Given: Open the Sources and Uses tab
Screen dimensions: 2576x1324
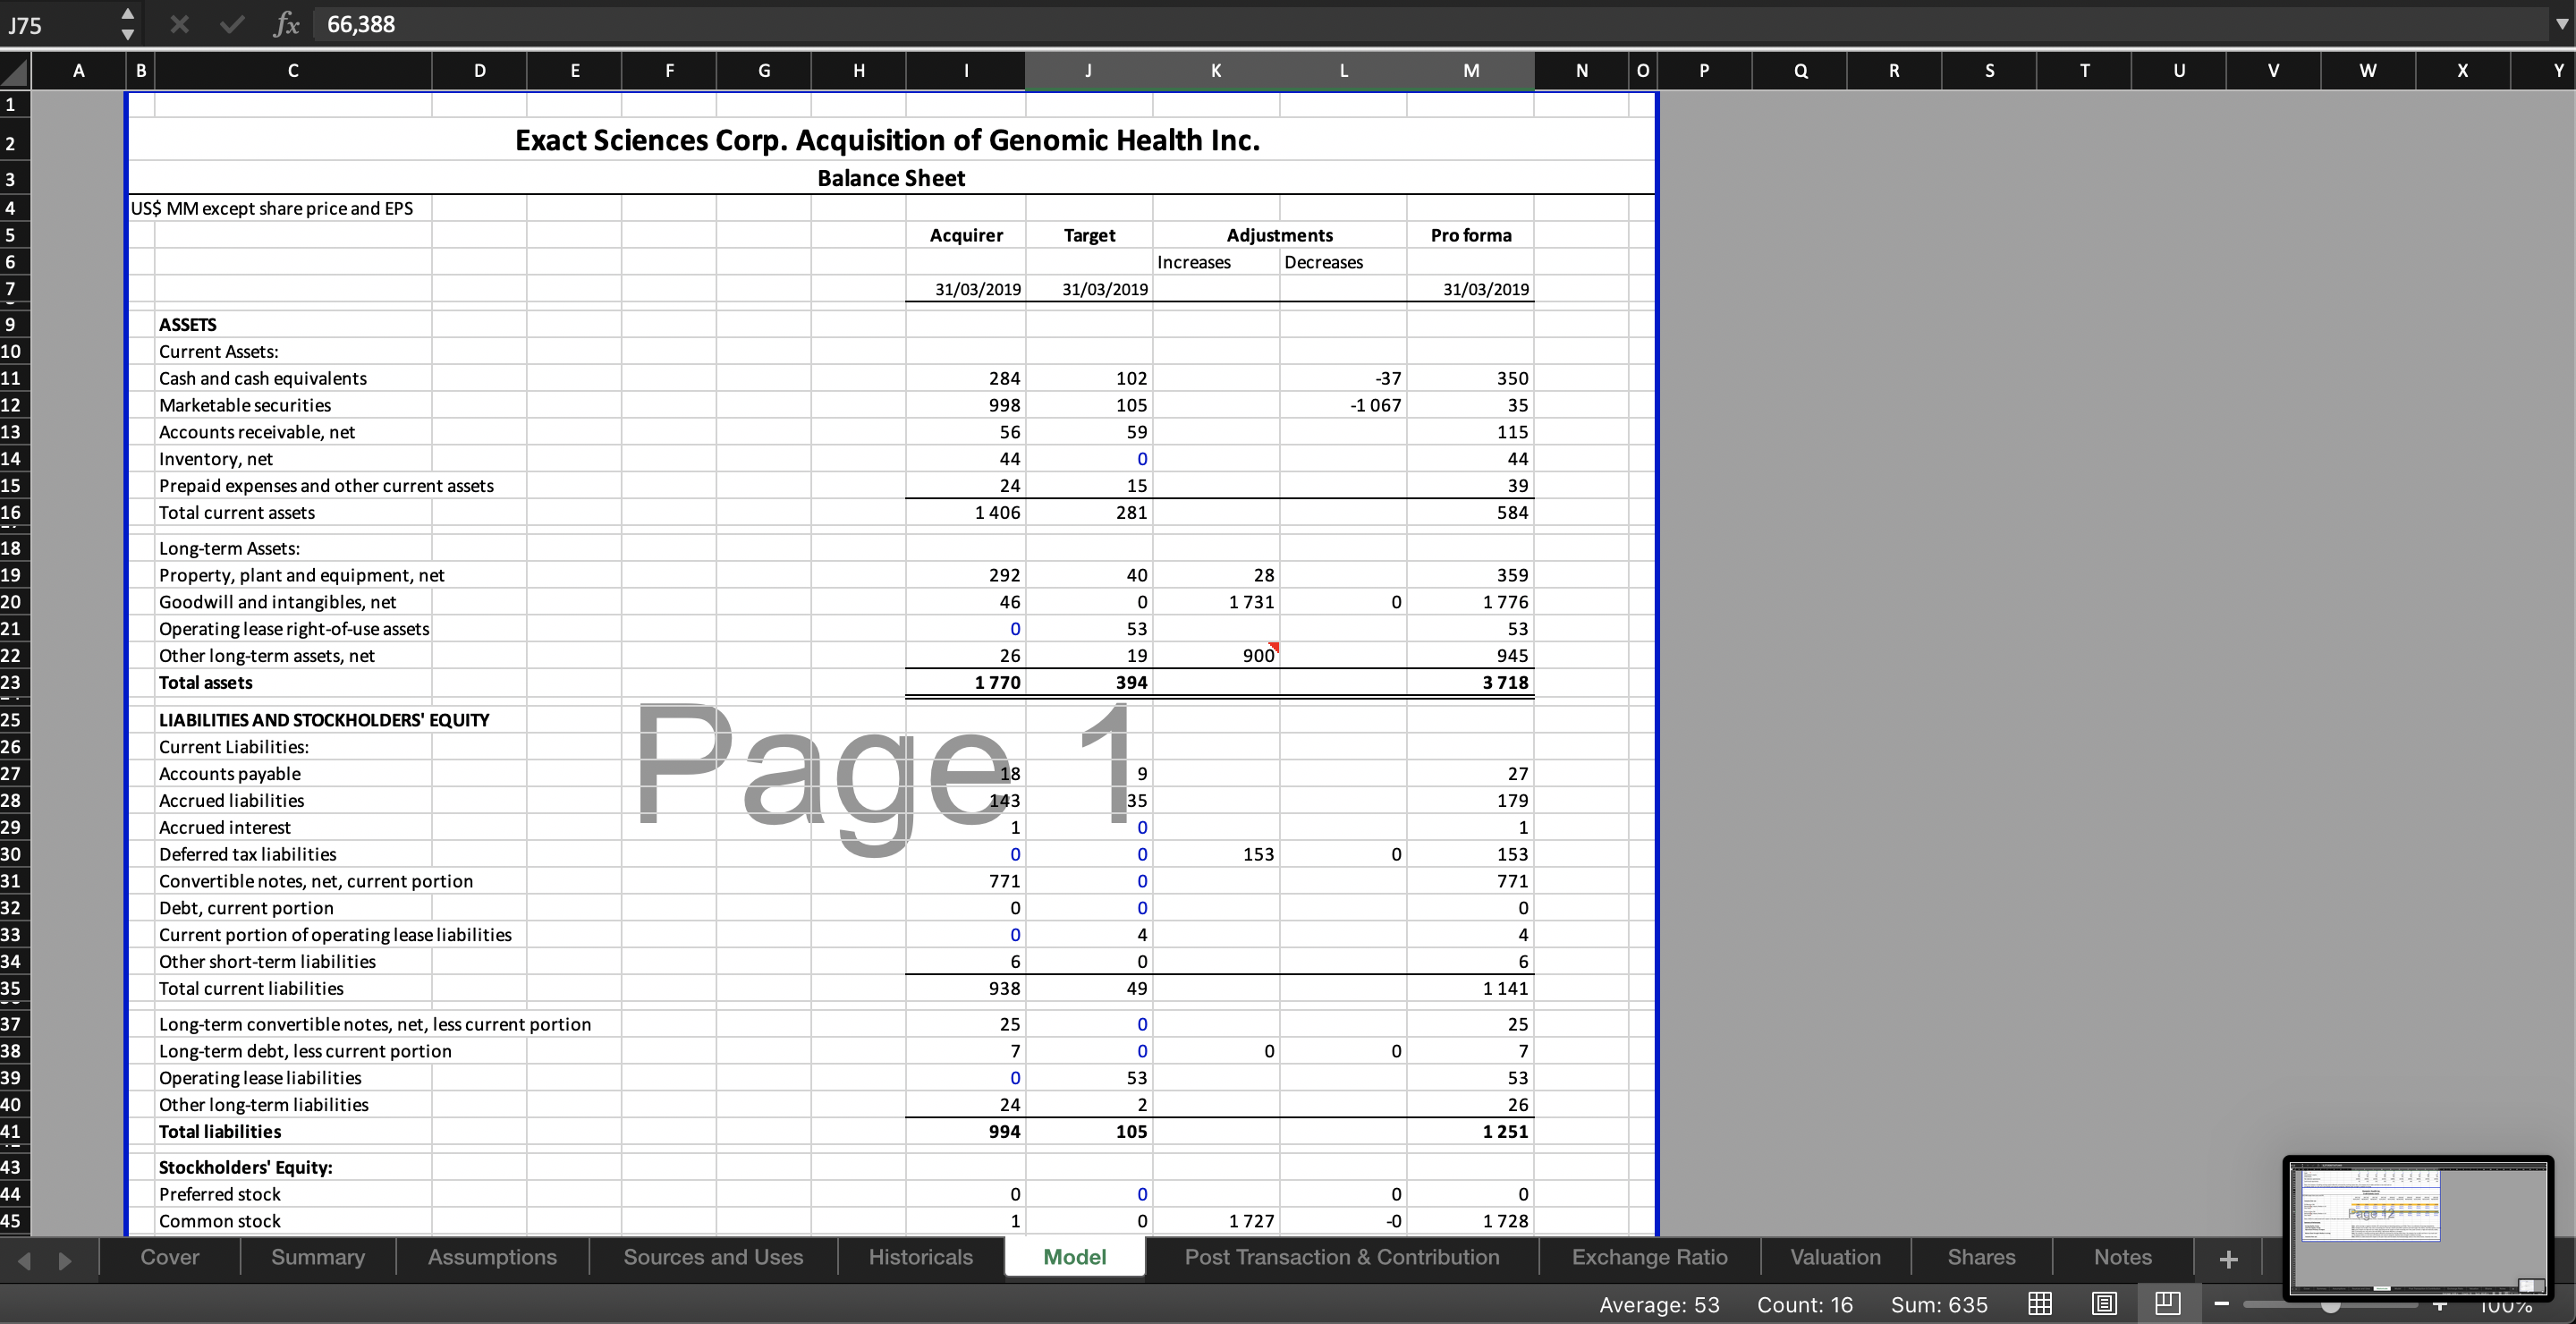Looking at the screenshot, I should pyautogui.click(x=713, y=1257).
